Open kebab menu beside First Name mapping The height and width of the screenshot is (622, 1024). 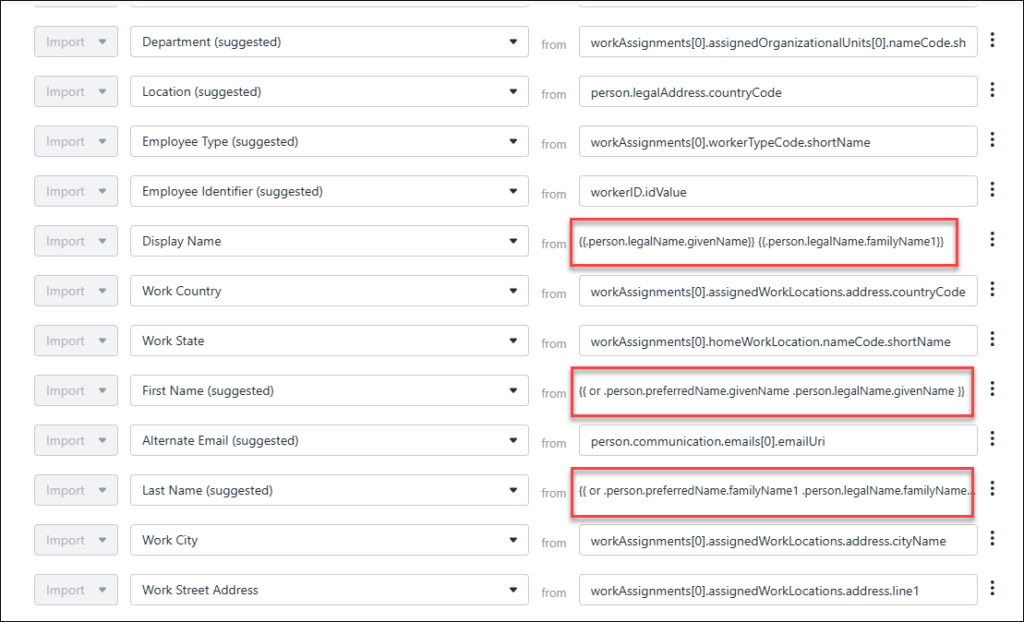992,390
